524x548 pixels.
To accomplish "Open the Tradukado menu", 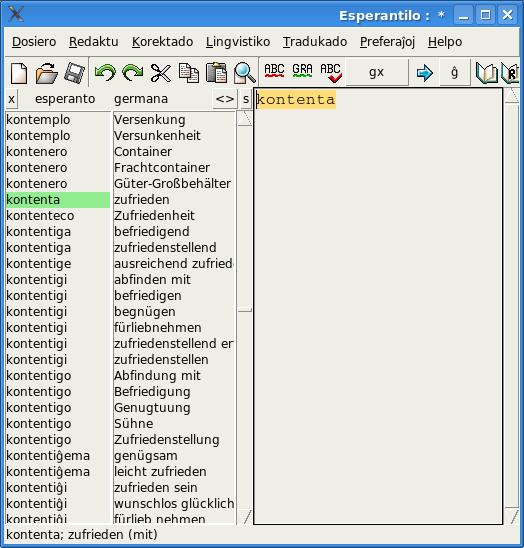I will 315,42.
